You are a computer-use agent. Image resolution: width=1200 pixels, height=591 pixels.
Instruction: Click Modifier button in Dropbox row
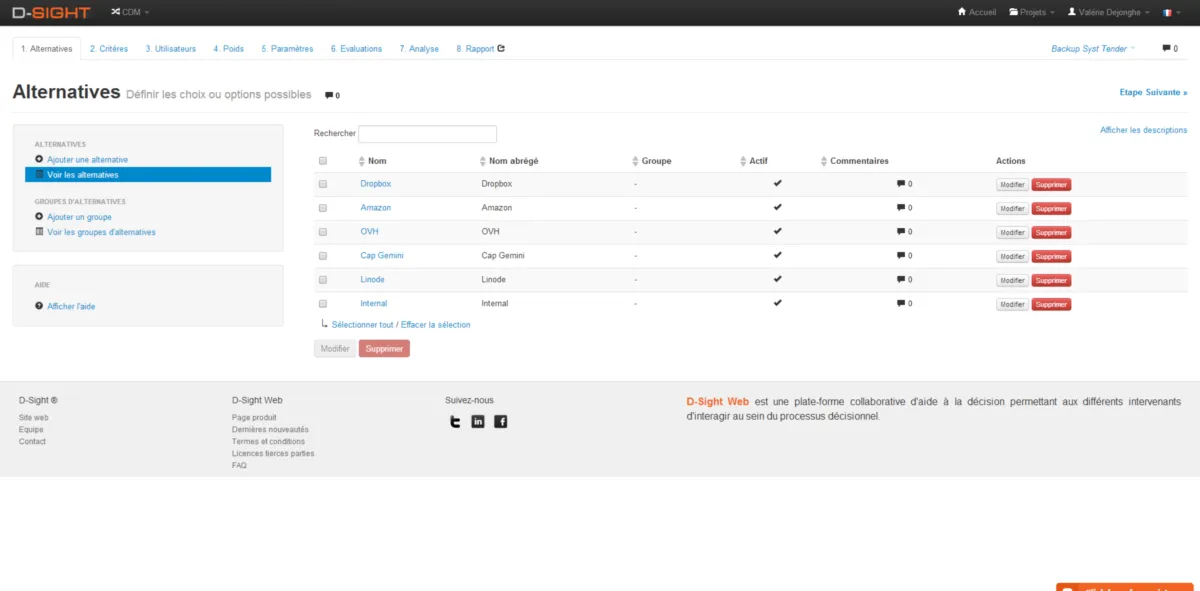pos(1012,184)
